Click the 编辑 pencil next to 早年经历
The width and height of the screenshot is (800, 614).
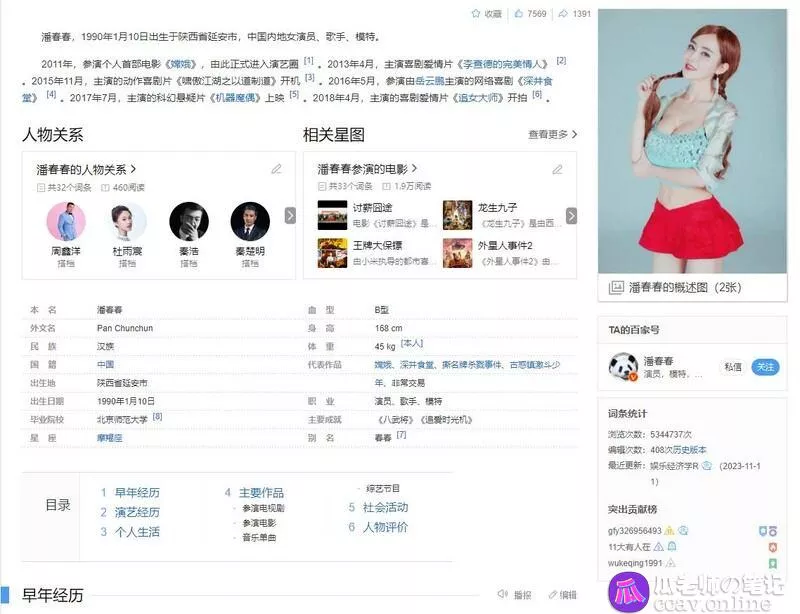[x=549, y=594]
